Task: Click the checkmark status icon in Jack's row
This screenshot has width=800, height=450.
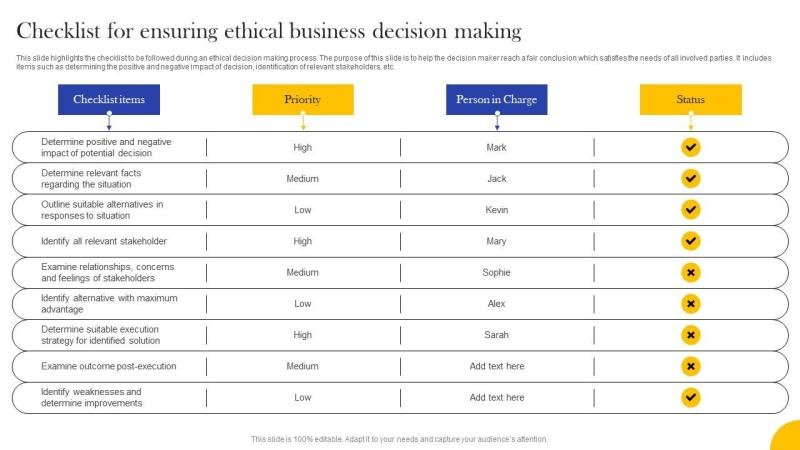Action: [x=690, y=179]
